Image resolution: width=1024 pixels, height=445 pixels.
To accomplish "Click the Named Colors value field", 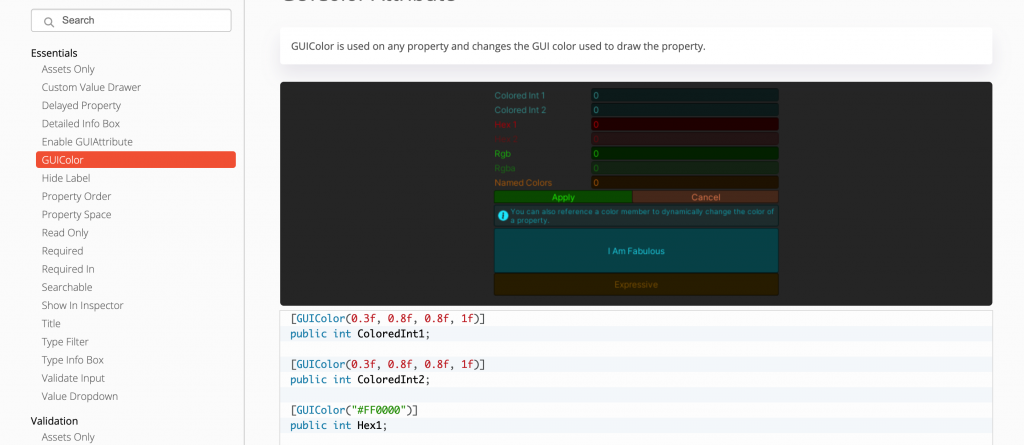I will pyautogui.click(x=684, y=183).
